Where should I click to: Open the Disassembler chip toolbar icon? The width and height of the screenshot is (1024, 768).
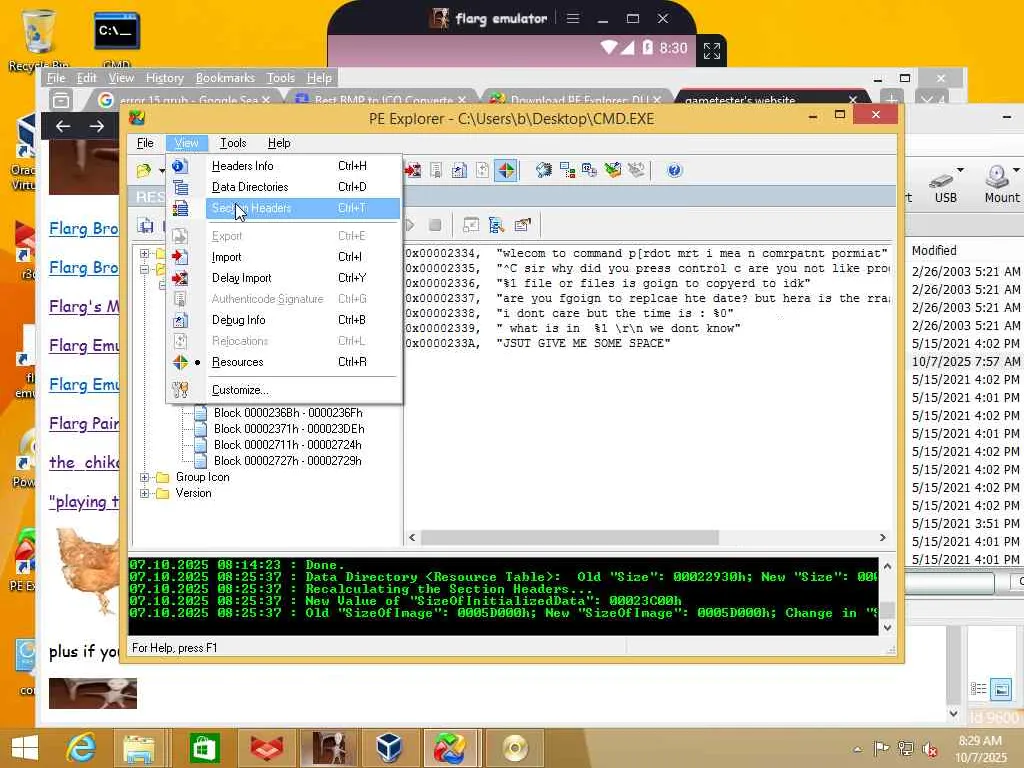pos(543,170)
